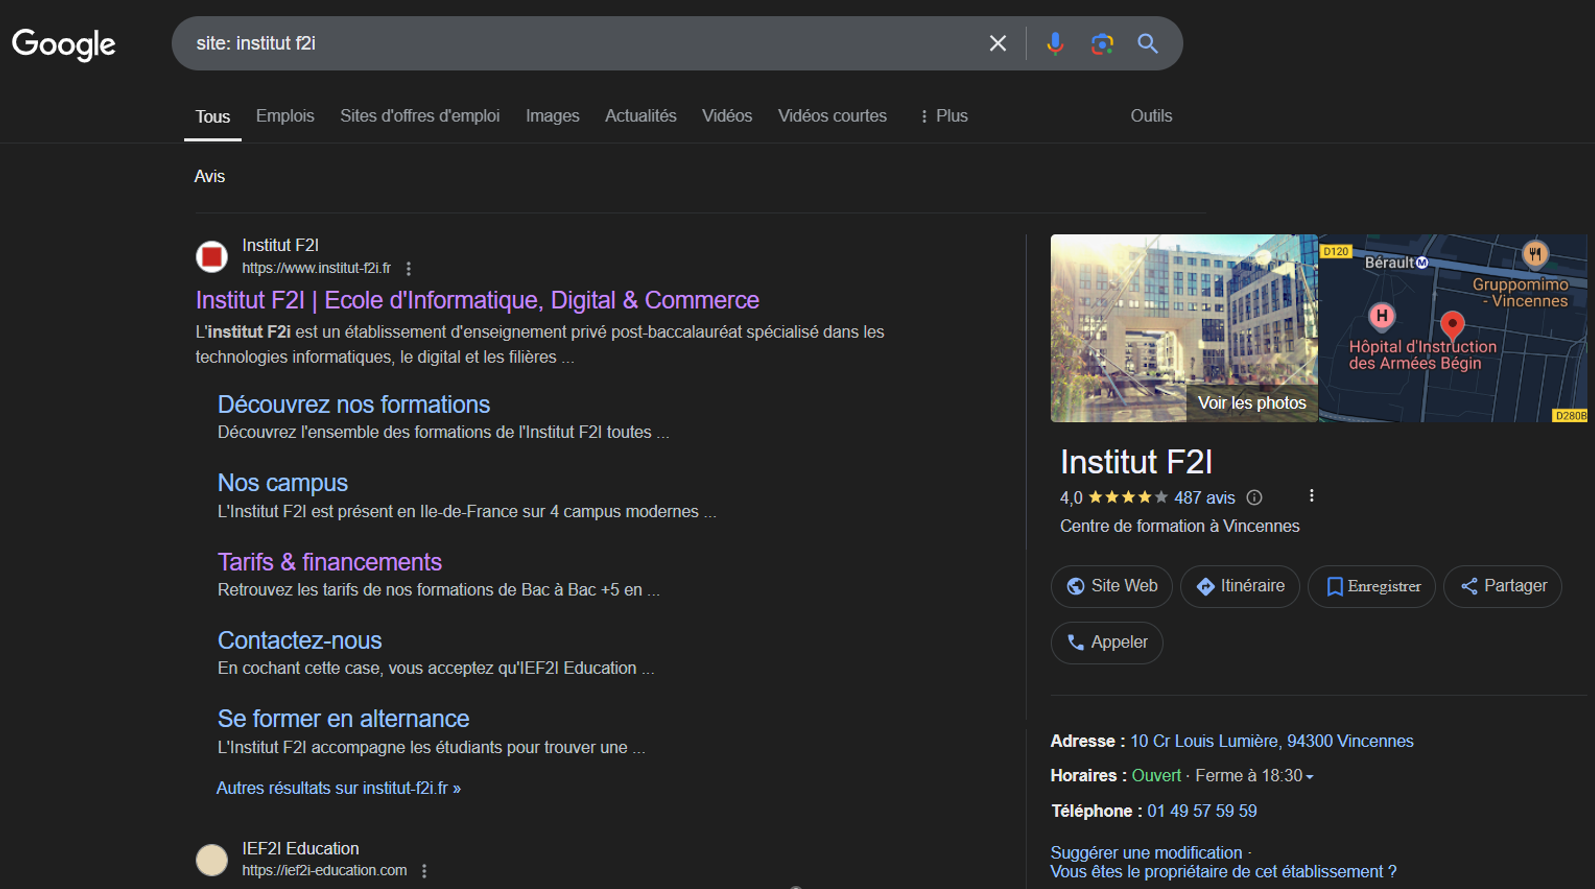The image size is (1595, 889).
Task: Click Suggérer une modification
Action: 1146,853
